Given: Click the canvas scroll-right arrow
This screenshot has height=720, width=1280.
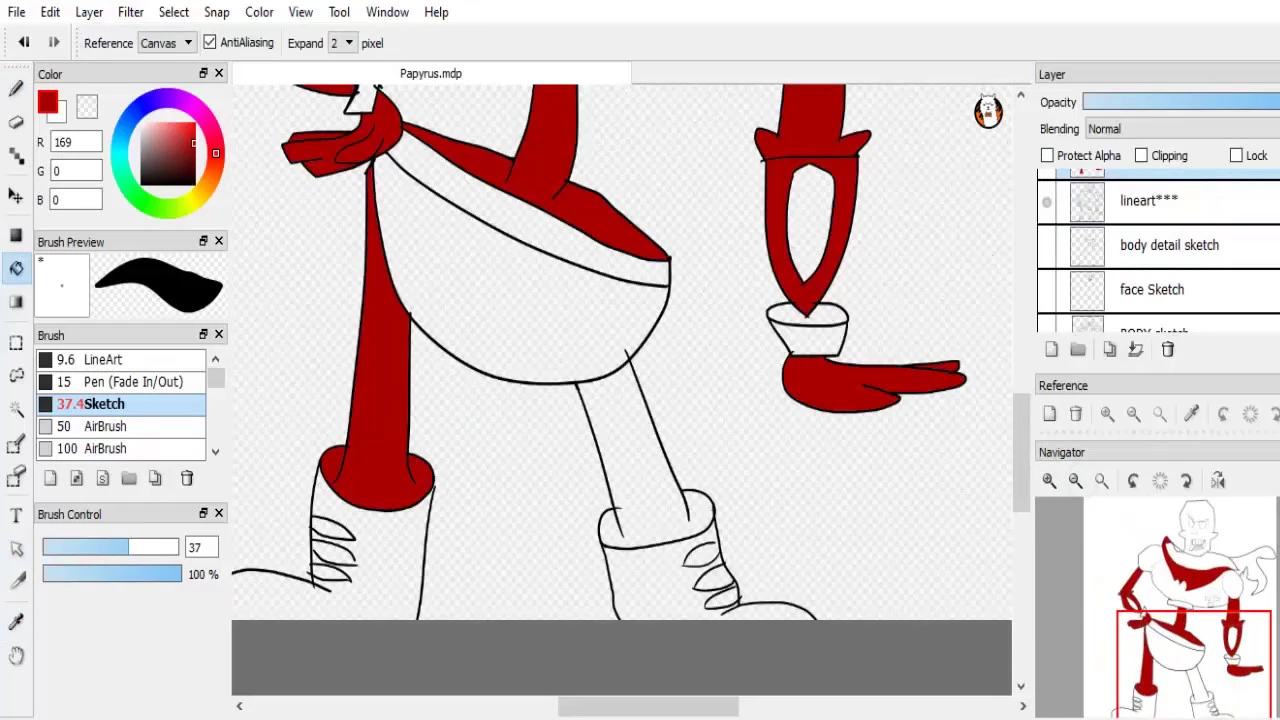Looking at the screenshot, I should tap(1022, 706).
